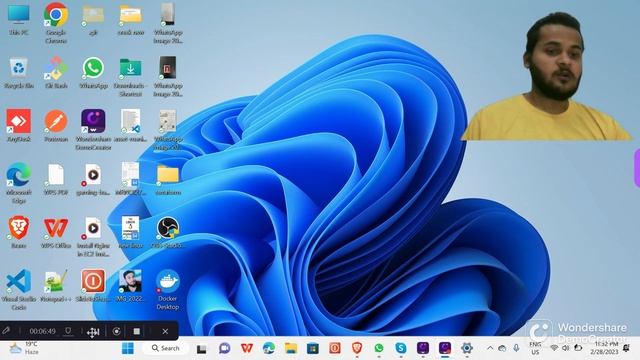
Task: Open the red power-button desktop app icon
Action: (x=93, y=285)
